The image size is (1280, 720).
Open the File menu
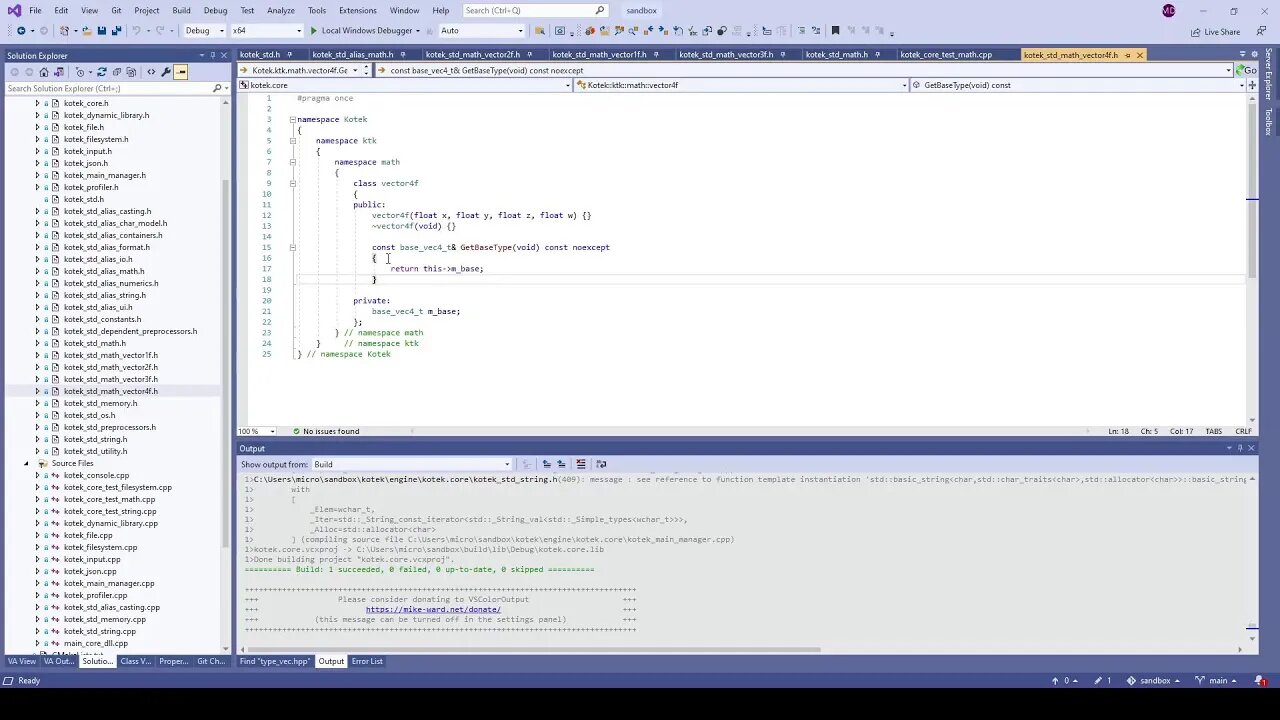[x=35, y=10]
